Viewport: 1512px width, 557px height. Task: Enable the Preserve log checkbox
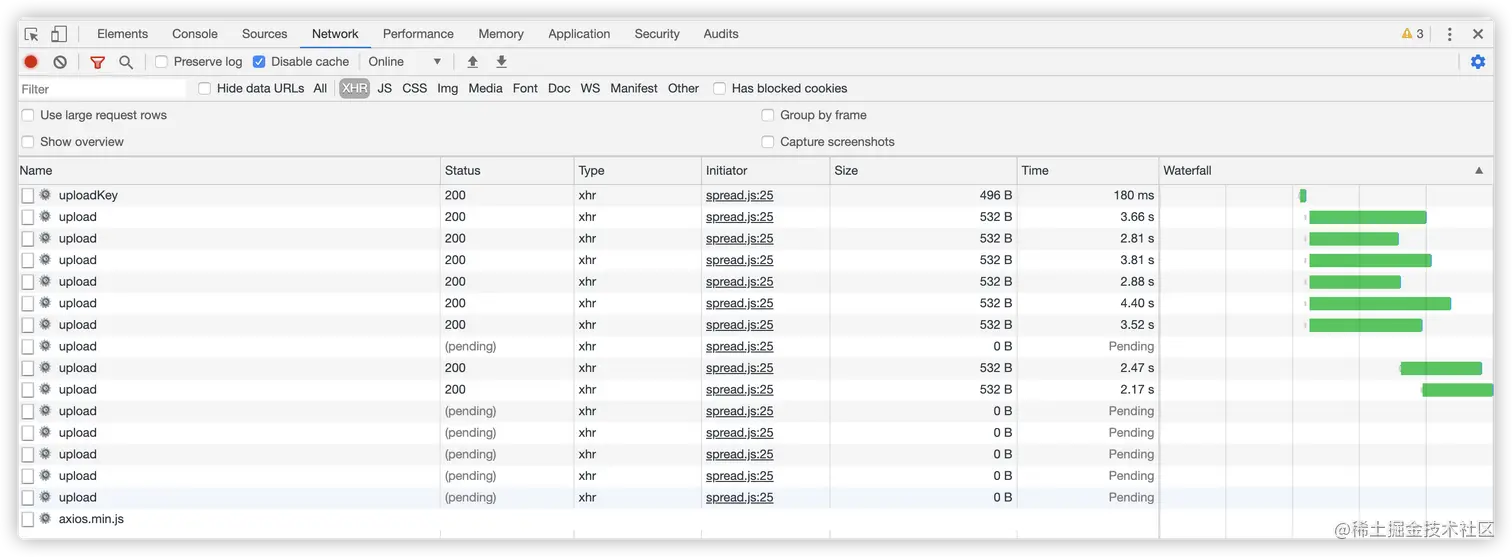161,62
